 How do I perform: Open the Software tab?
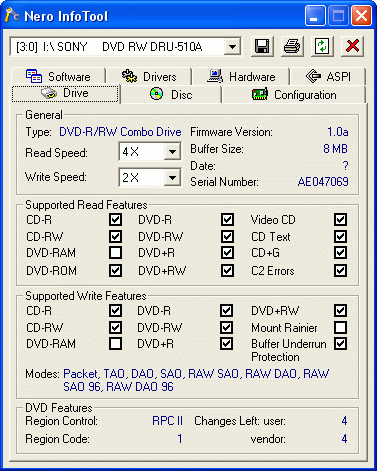[58, 77]
